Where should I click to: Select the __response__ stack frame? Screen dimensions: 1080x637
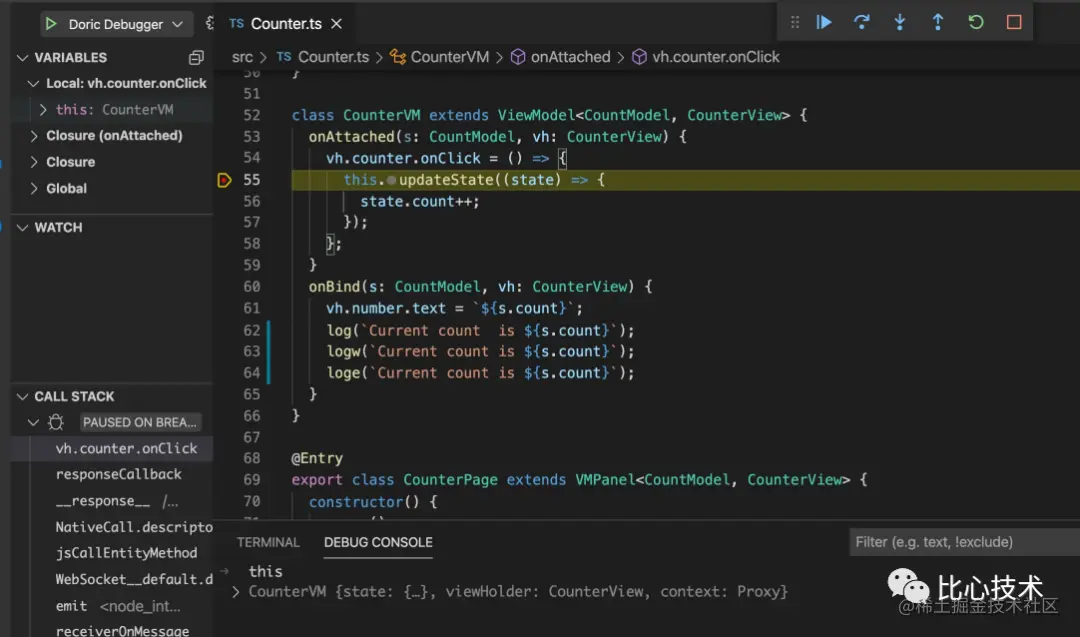tap(103, 501)
